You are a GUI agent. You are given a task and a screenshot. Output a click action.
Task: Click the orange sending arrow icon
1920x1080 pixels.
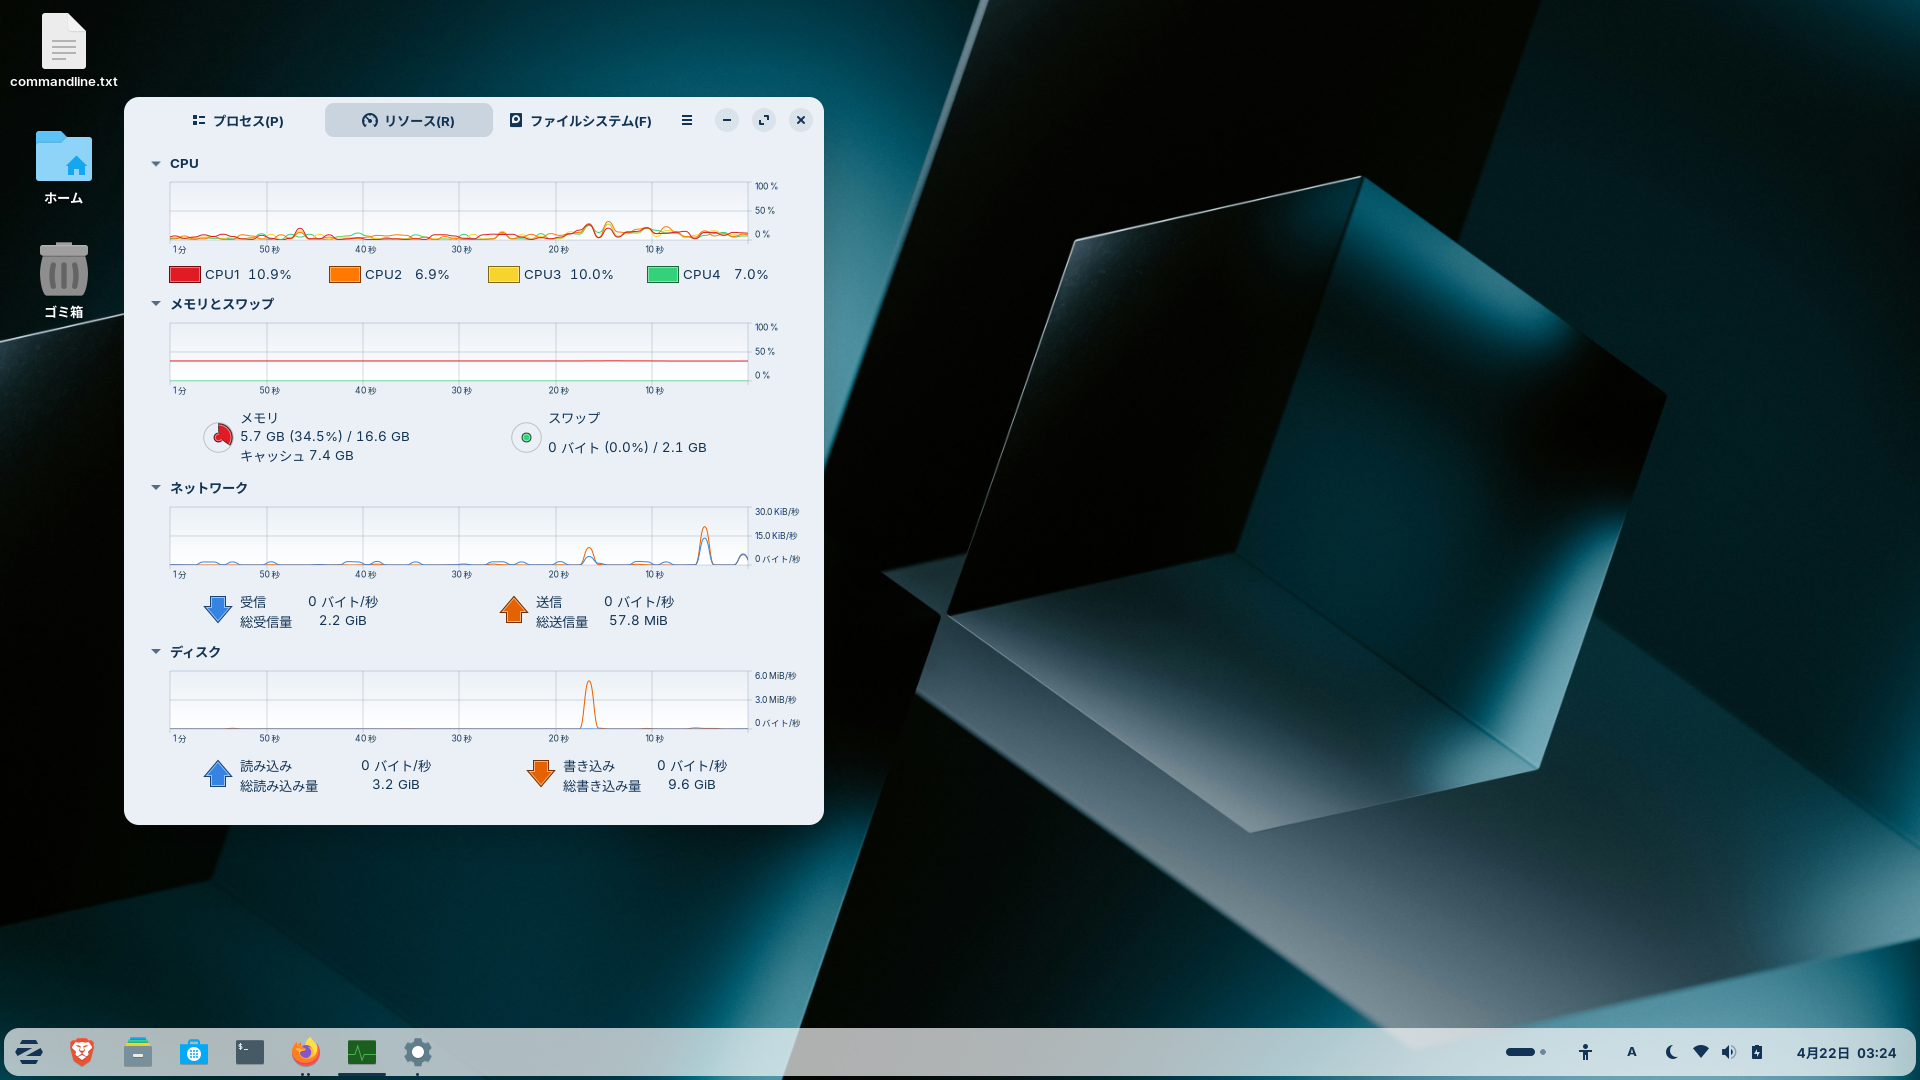(x=513, y=610)
